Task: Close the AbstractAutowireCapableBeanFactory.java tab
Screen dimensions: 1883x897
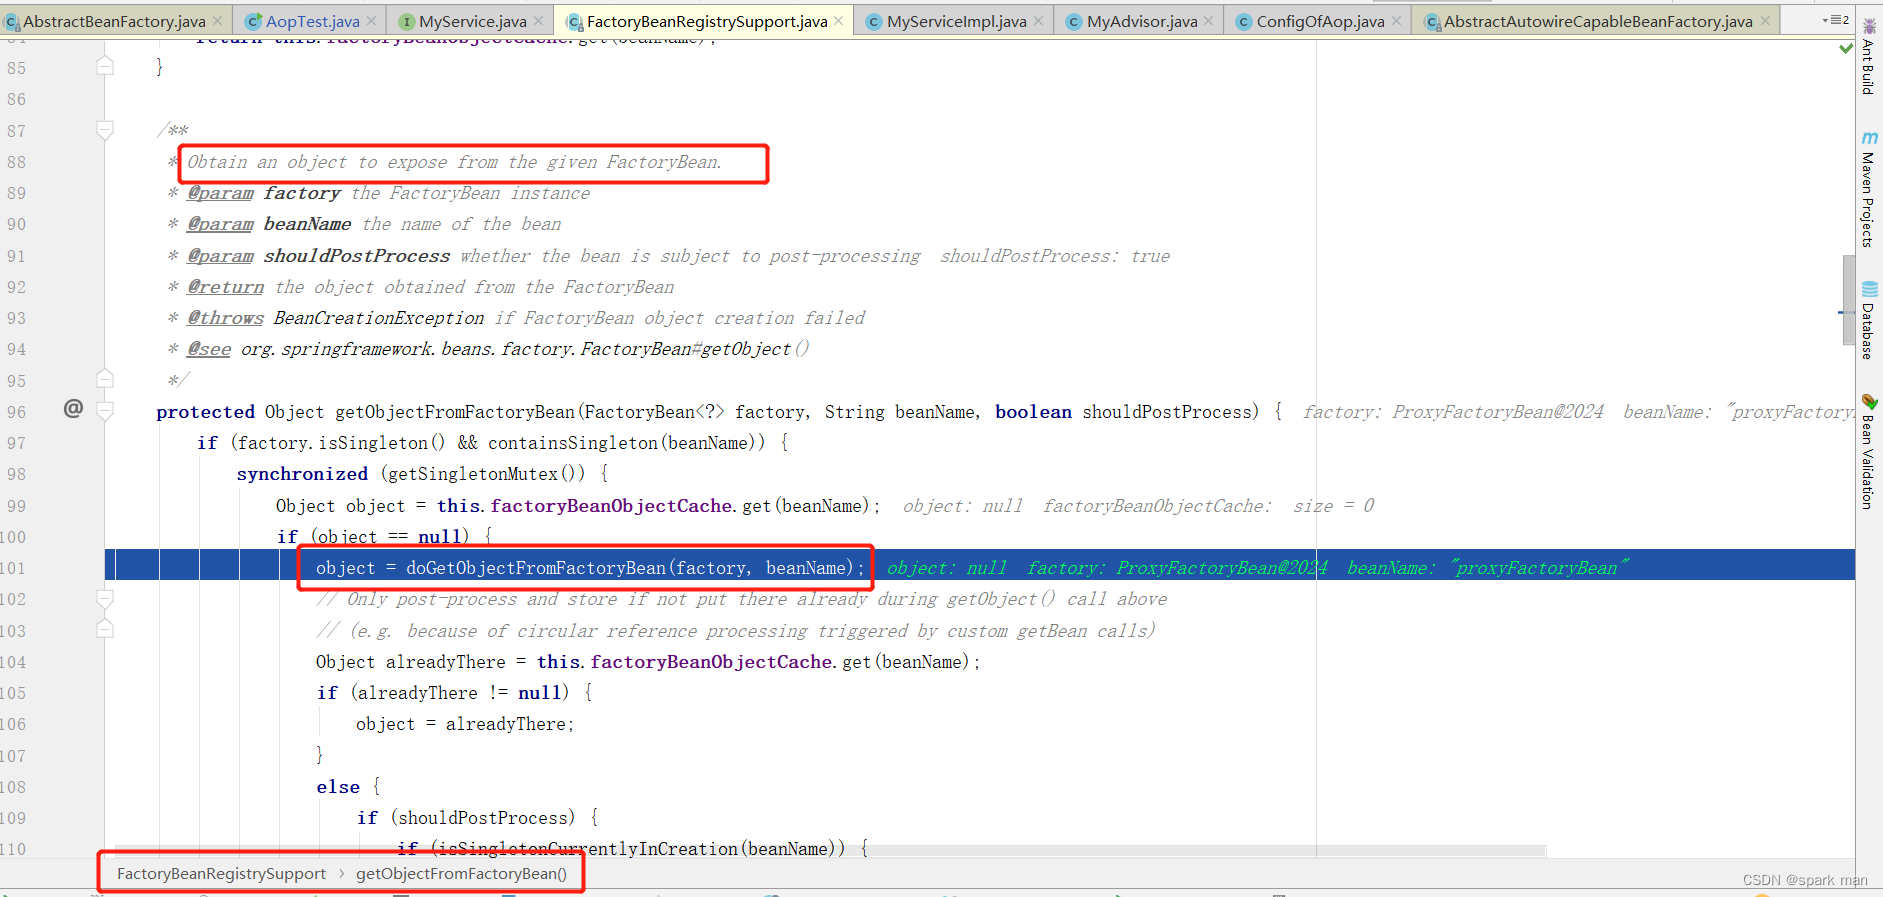Action: tap(1765, 21)
